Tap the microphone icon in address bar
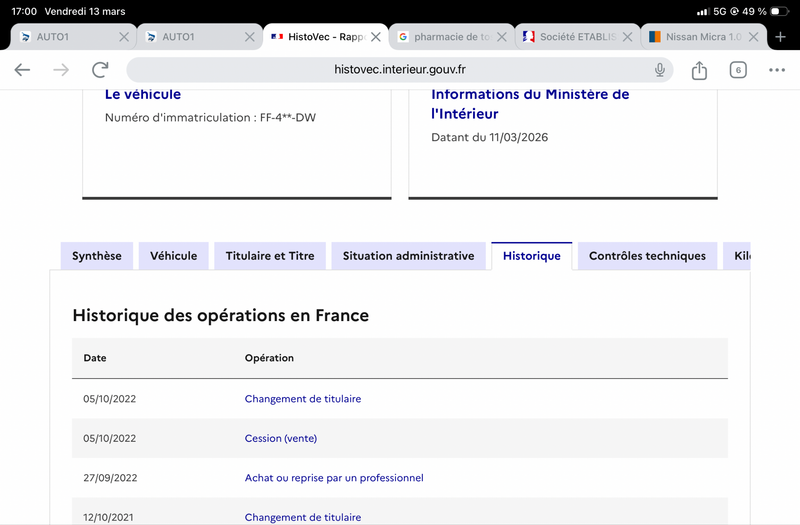 [660, 70]
